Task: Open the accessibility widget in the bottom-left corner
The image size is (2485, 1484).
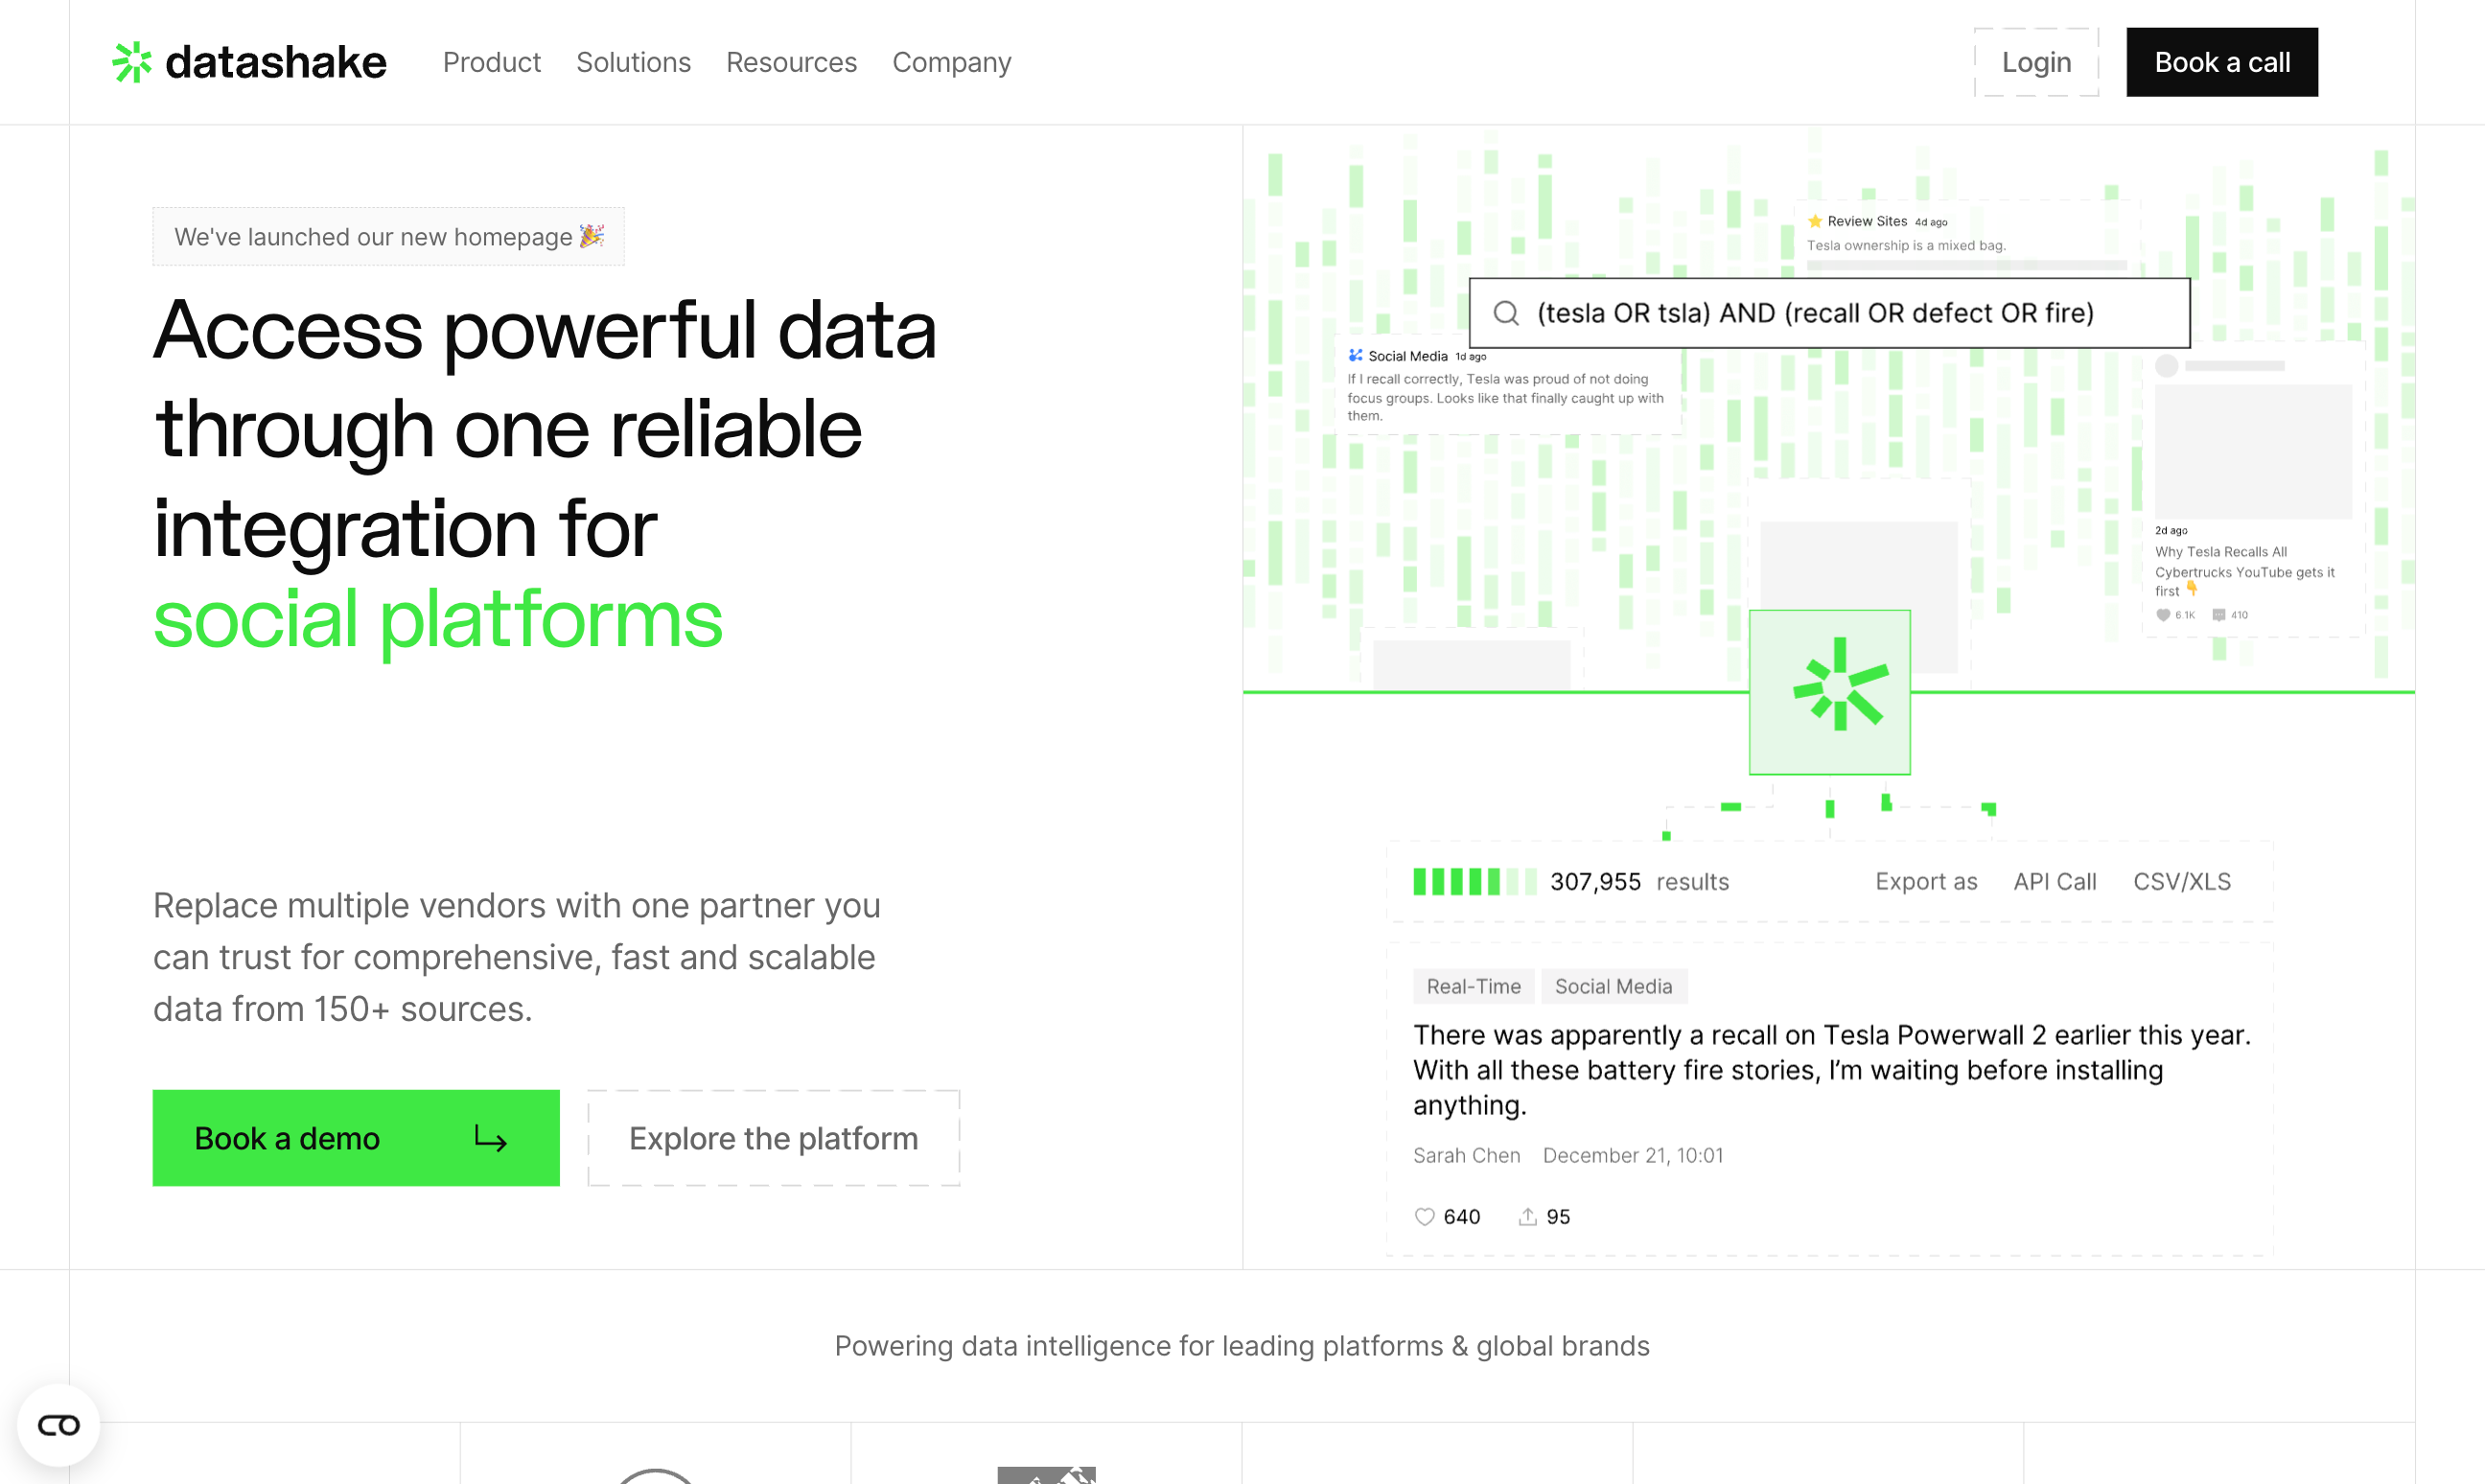Action: coord(58,1424)
